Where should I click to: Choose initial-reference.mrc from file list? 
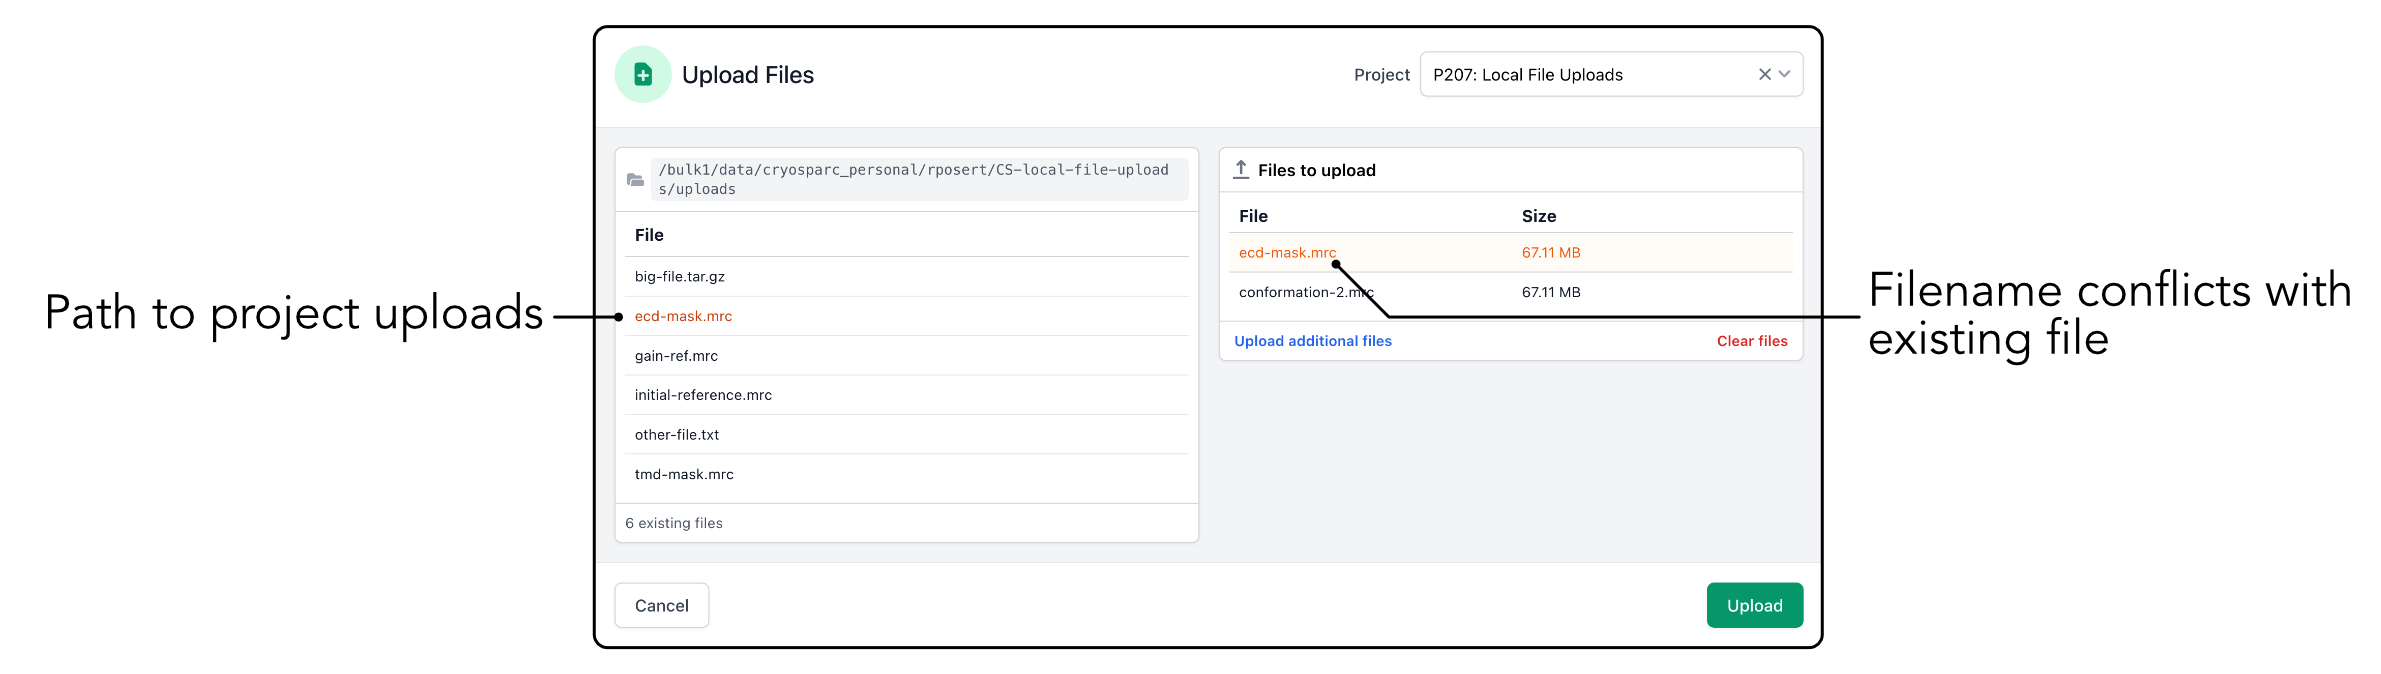pyautogui.click(x=703, y=395)
